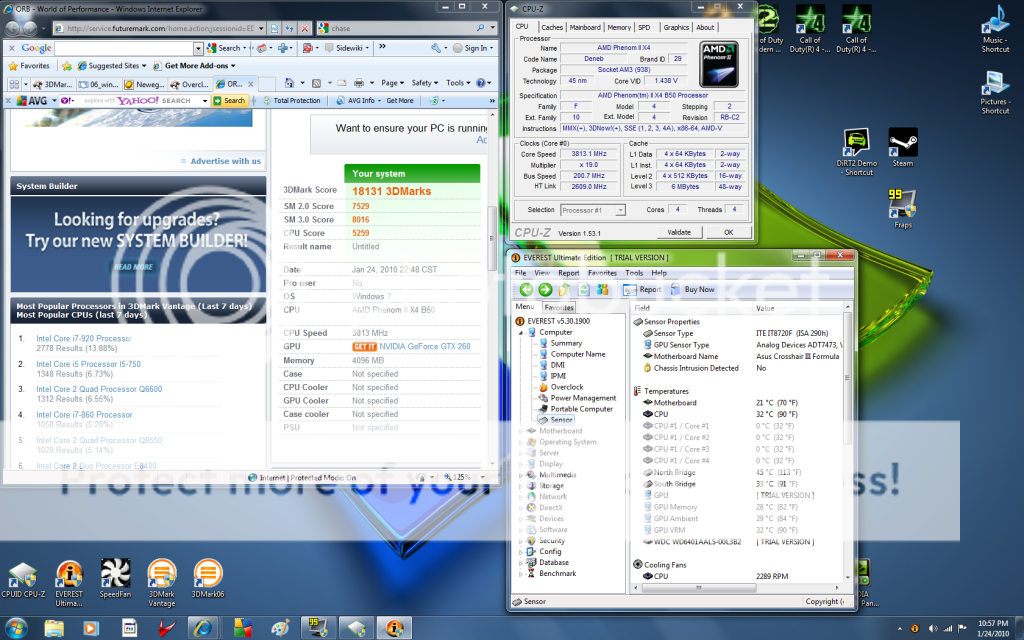Open the File menu in EVEREST
This screenshot has height=640, width=1024.
click(x=520, y=273)
